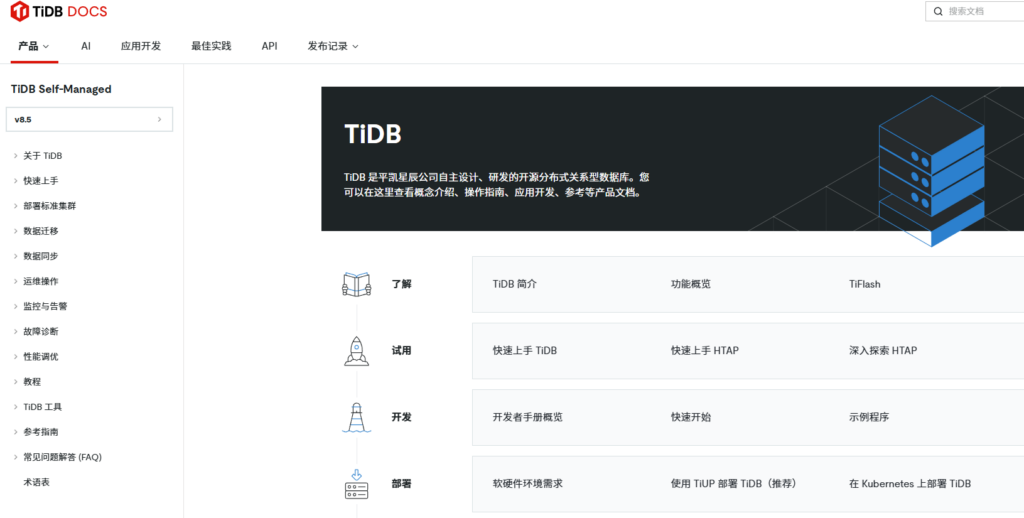
Task: Open the TiFlash link
Action: [x=865, y=284]
